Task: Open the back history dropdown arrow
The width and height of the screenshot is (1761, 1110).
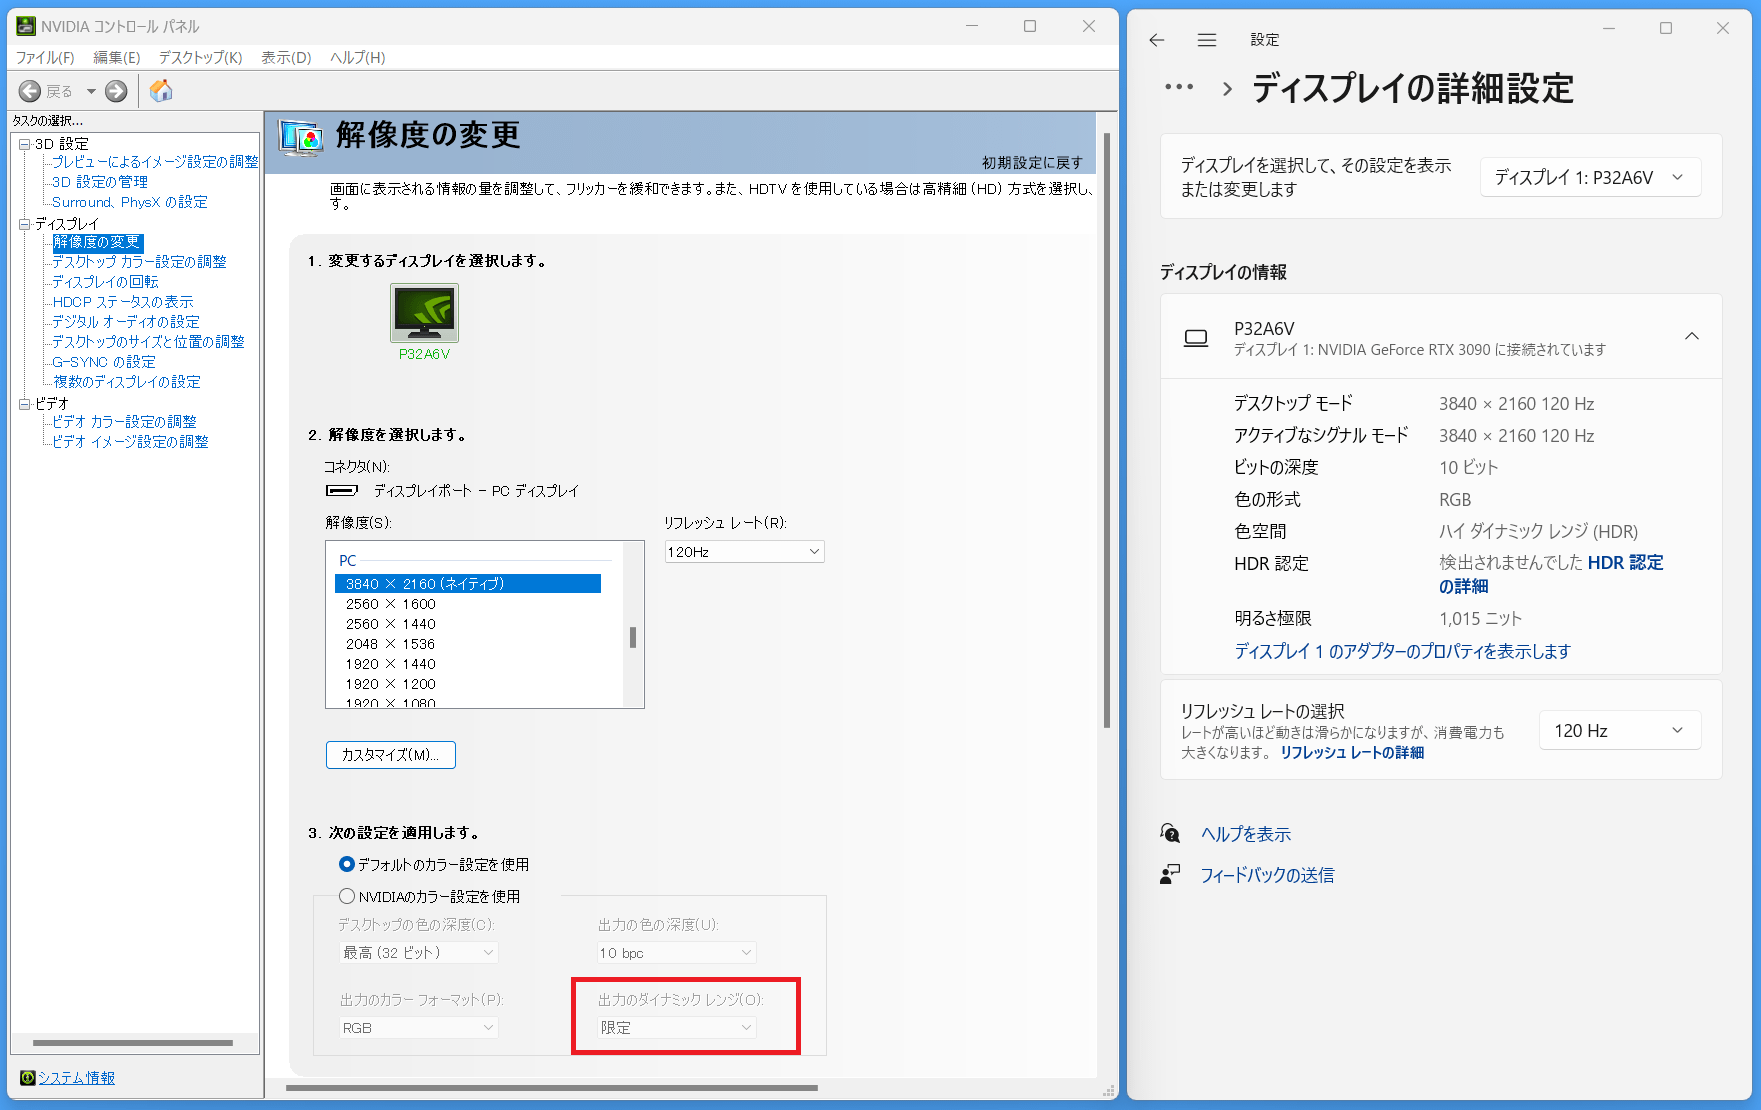Action: (91, 91)
